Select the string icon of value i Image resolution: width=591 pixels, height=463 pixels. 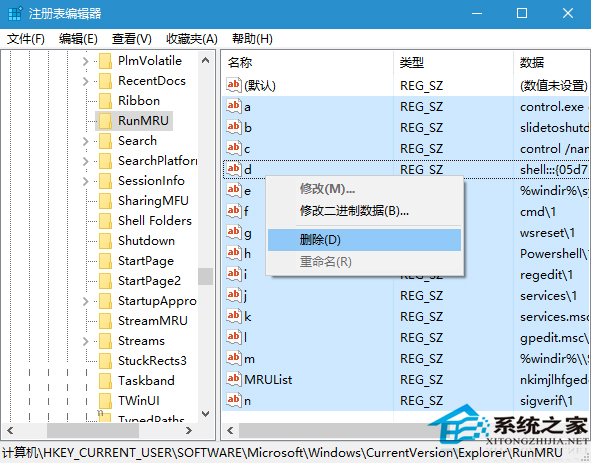click(234, 274)
